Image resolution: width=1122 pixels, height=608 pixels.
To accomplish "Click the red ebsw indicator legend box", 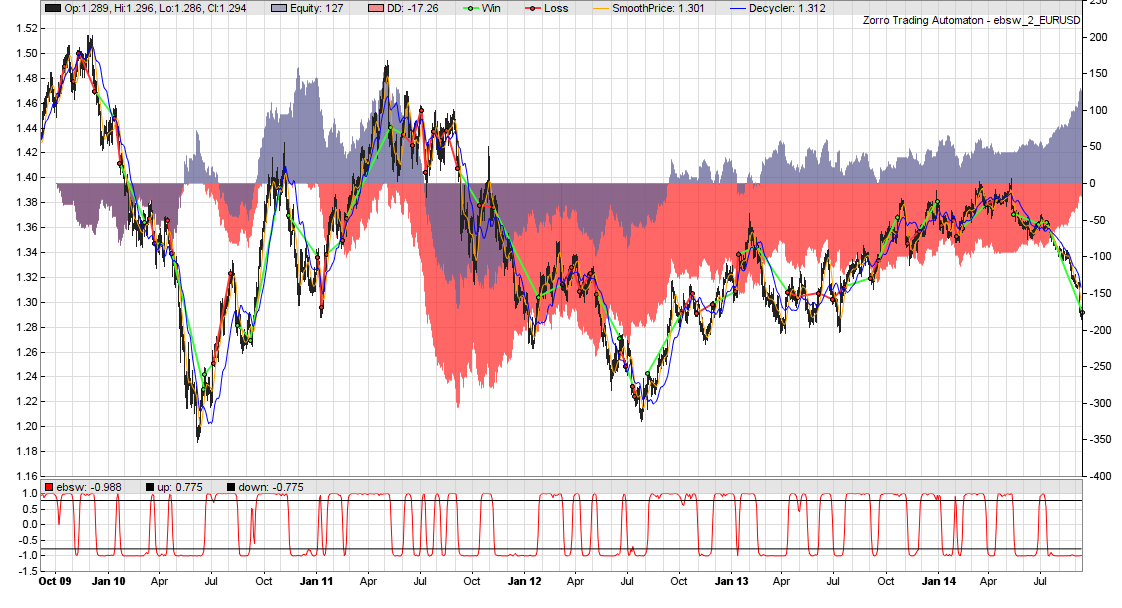I will (x=49, y=487).
